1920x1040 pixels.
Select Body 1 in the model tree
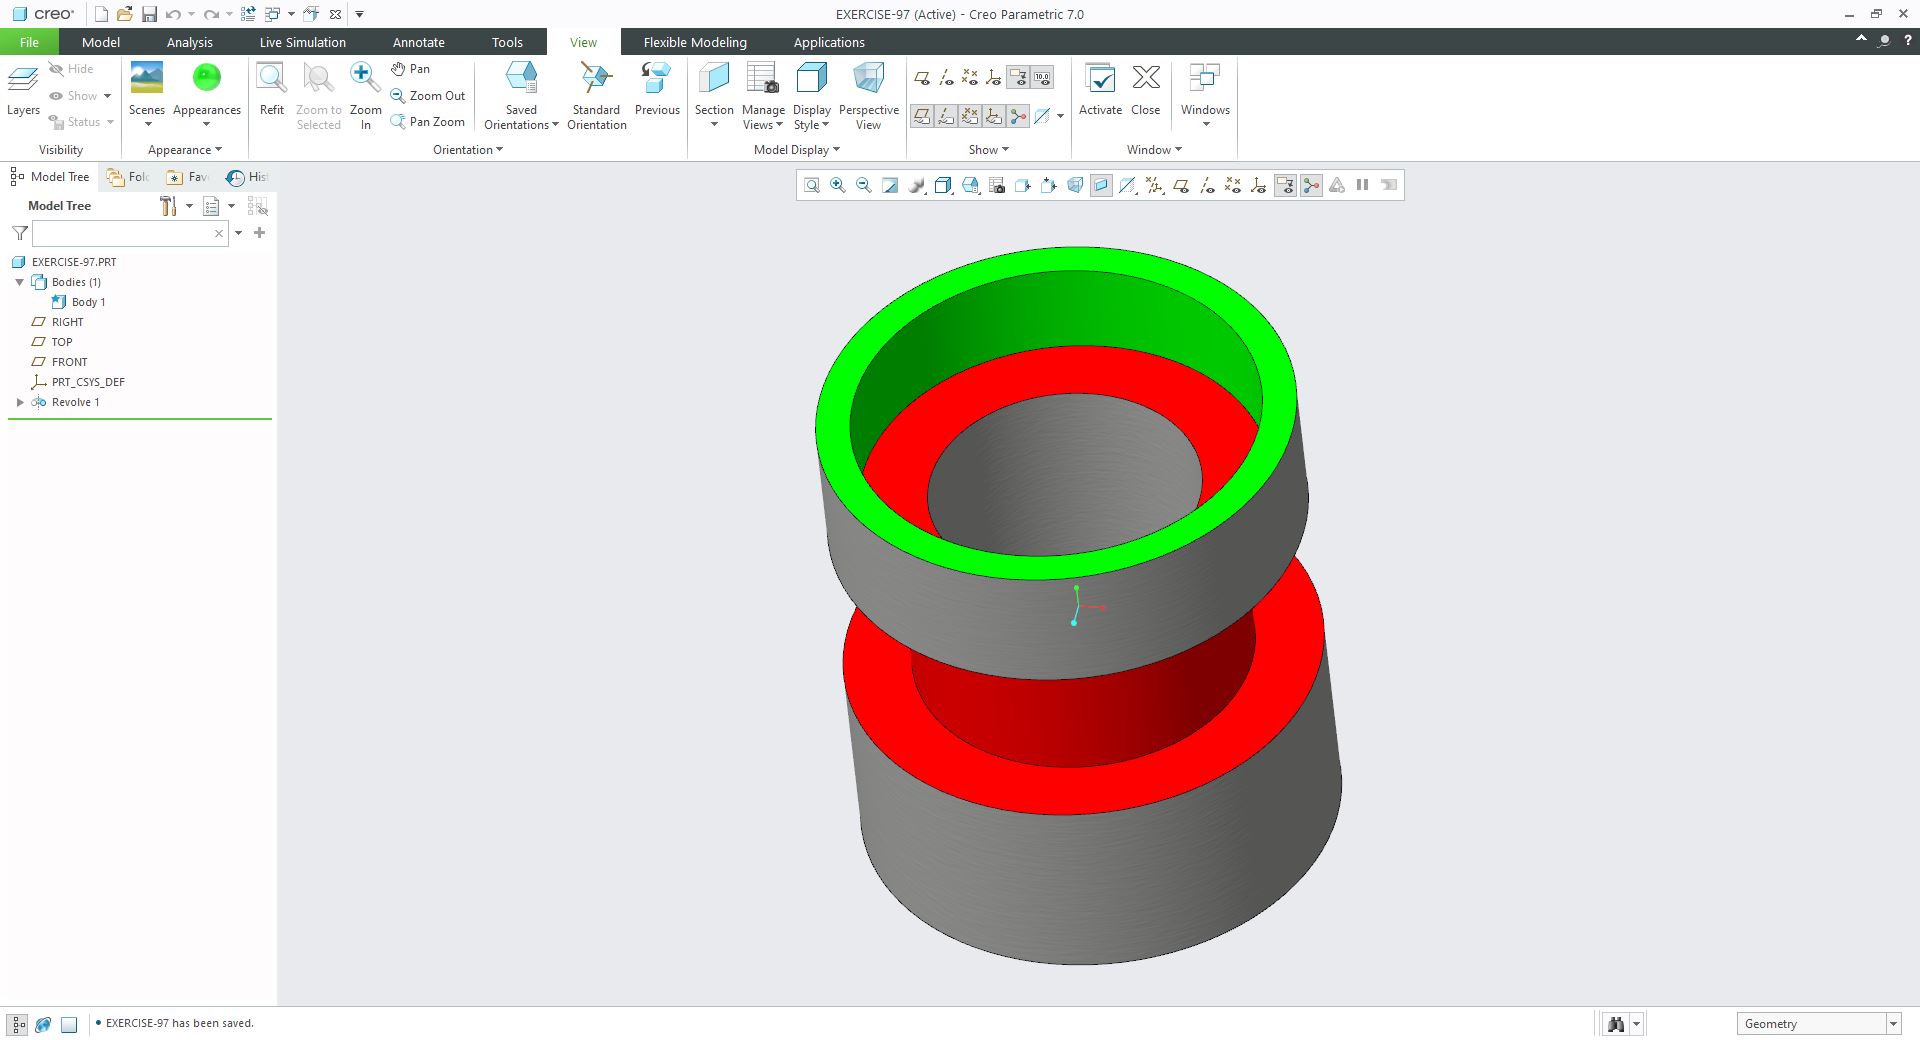88,302
